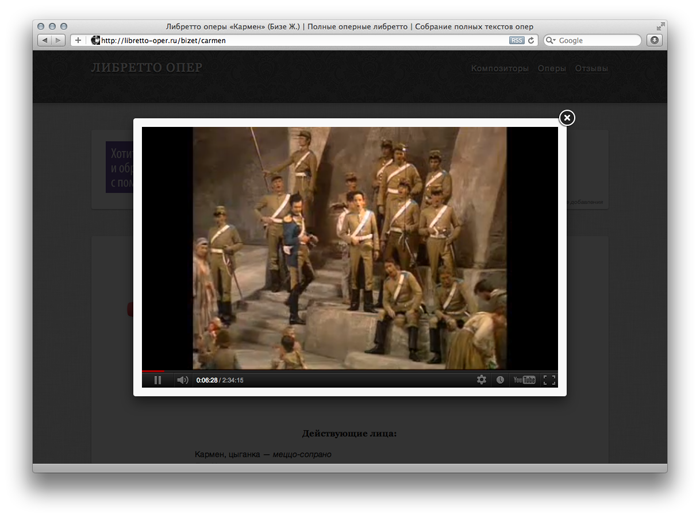Go forward a page in Safari
700x518 pixels.
click(x=58, y=40)
